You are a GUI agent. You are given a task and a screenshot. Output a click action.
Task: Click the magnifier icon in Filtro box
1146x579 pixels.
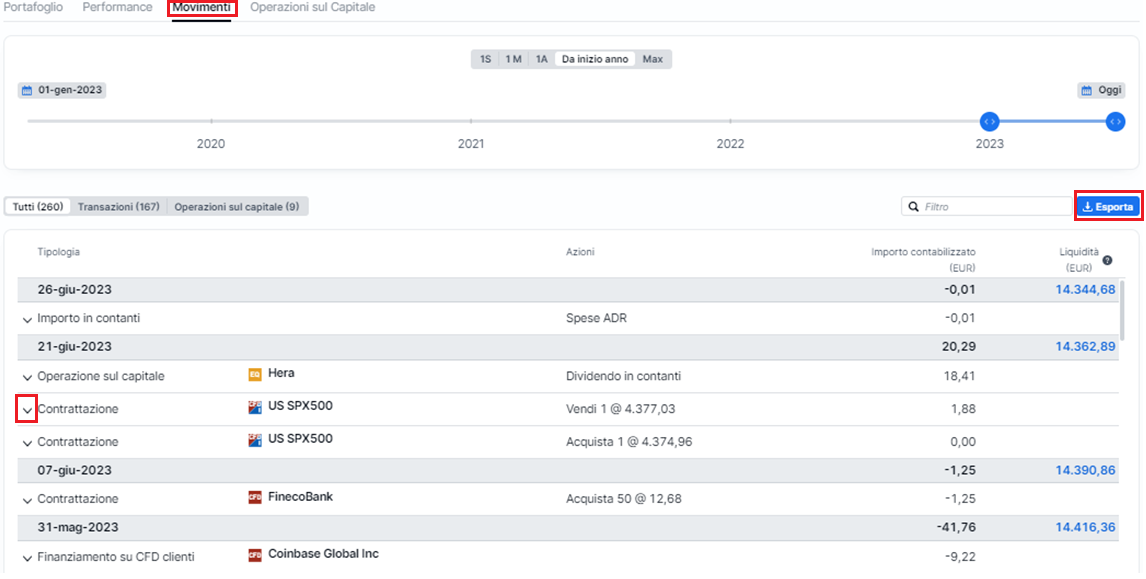click(914, 207)
